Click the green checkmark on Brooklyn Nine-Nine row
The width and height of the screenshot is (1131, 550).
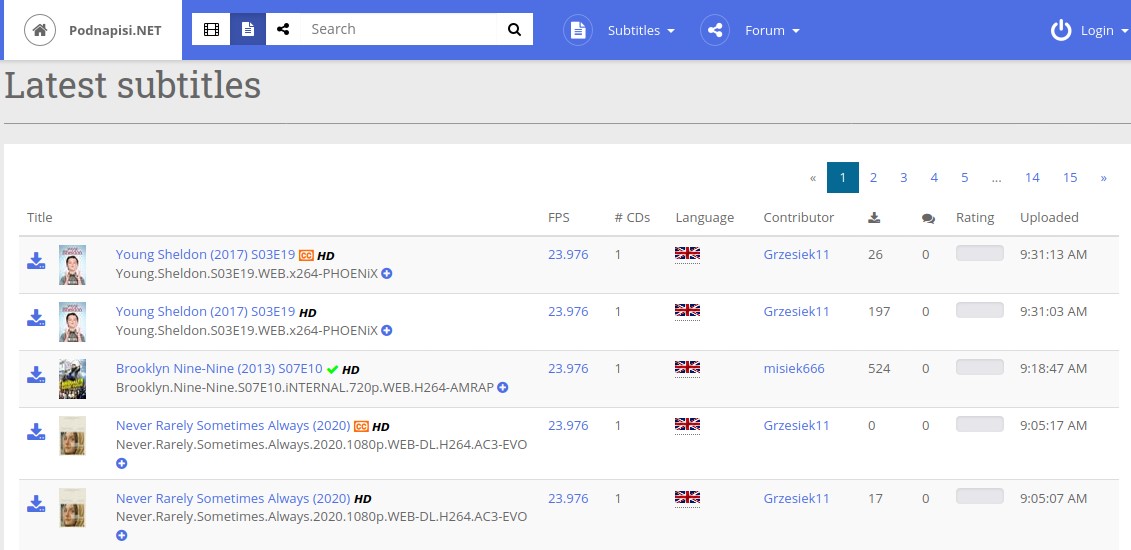pos(332,369)
